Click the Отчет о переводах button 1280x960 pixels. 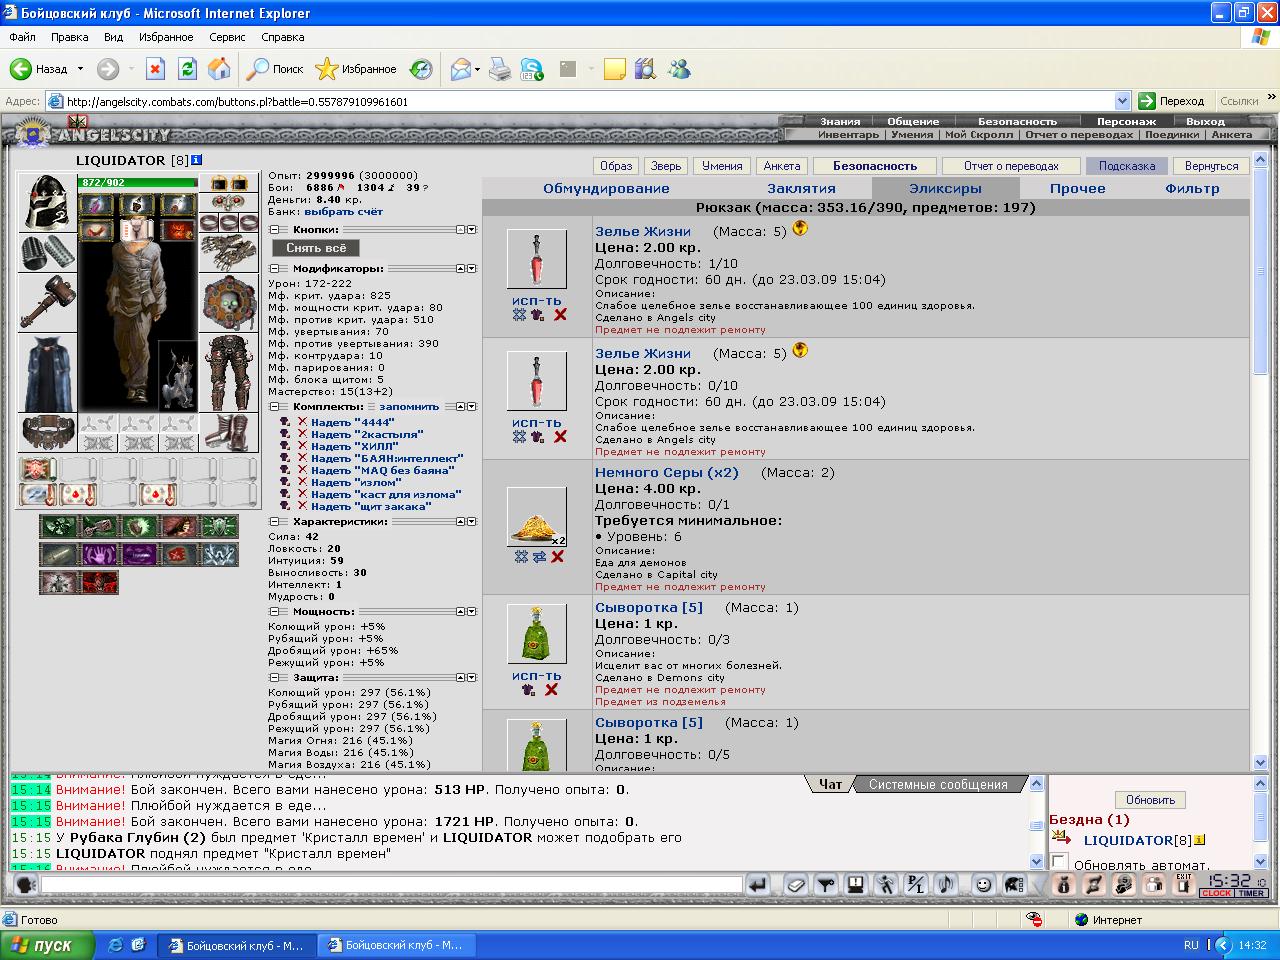point(1011,166)
